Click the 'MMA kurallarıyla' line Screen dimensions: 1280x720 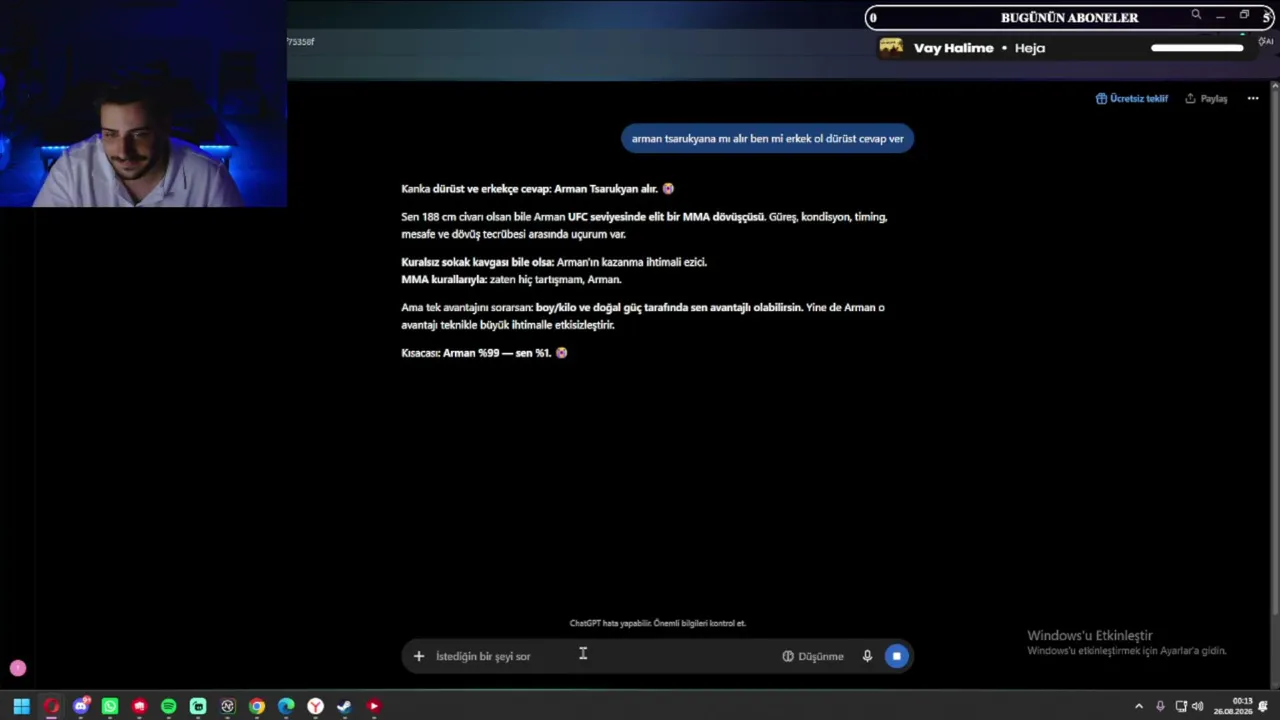[x=511, y=280]
